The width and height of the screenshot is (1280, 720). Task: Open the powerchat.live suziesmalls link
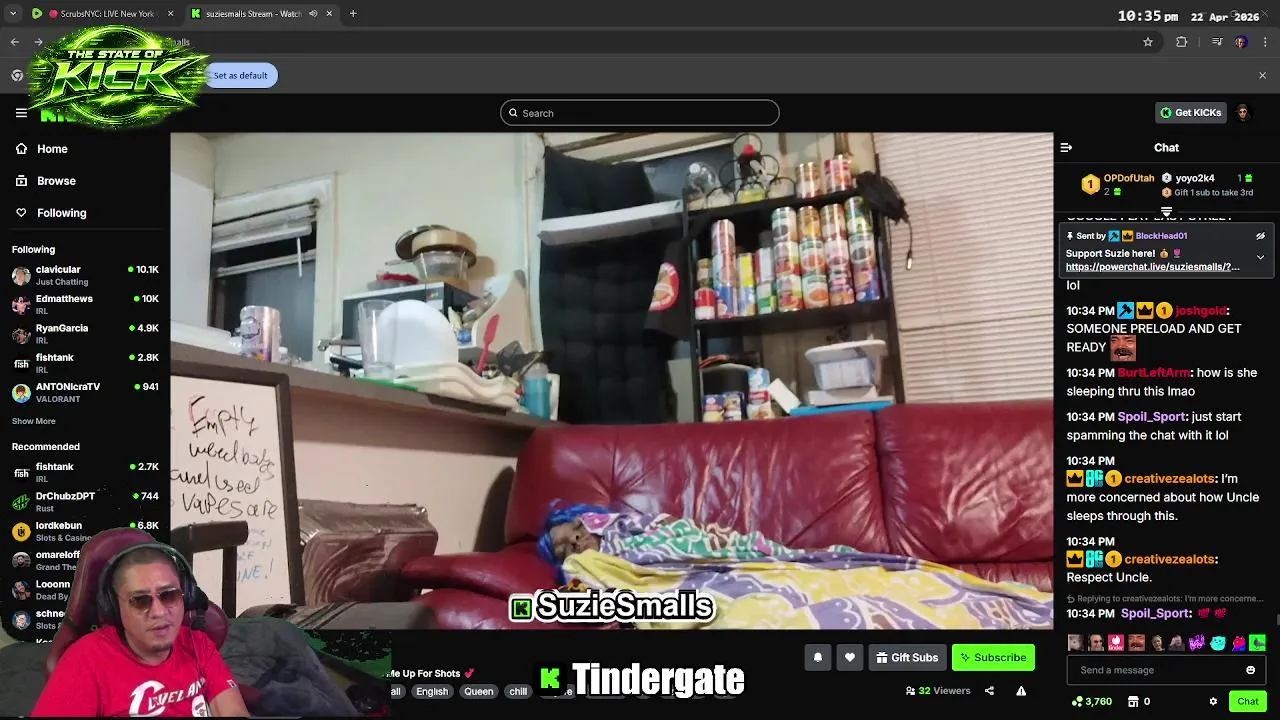(x=1152, y=267)
